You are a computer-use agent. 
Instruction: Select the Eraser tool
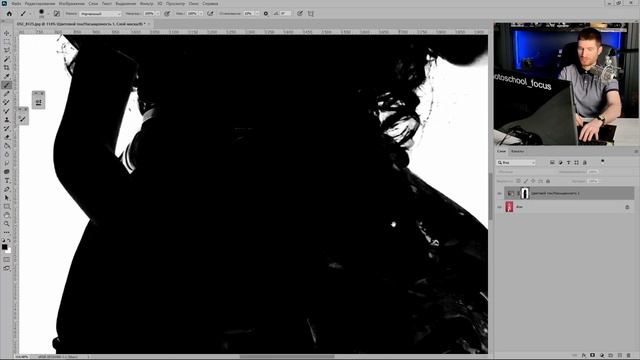pos(7,137)
